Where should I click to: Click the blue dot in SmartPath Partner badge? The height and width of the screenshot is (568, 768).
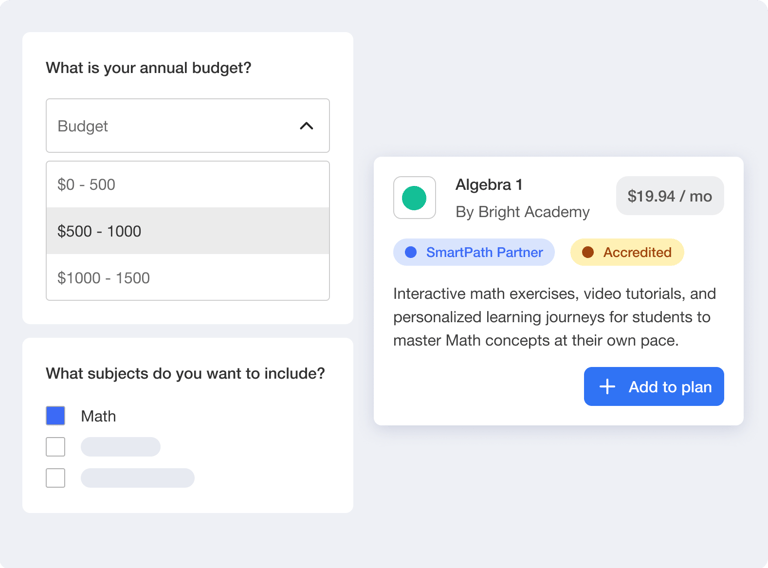tap(410, 252)
